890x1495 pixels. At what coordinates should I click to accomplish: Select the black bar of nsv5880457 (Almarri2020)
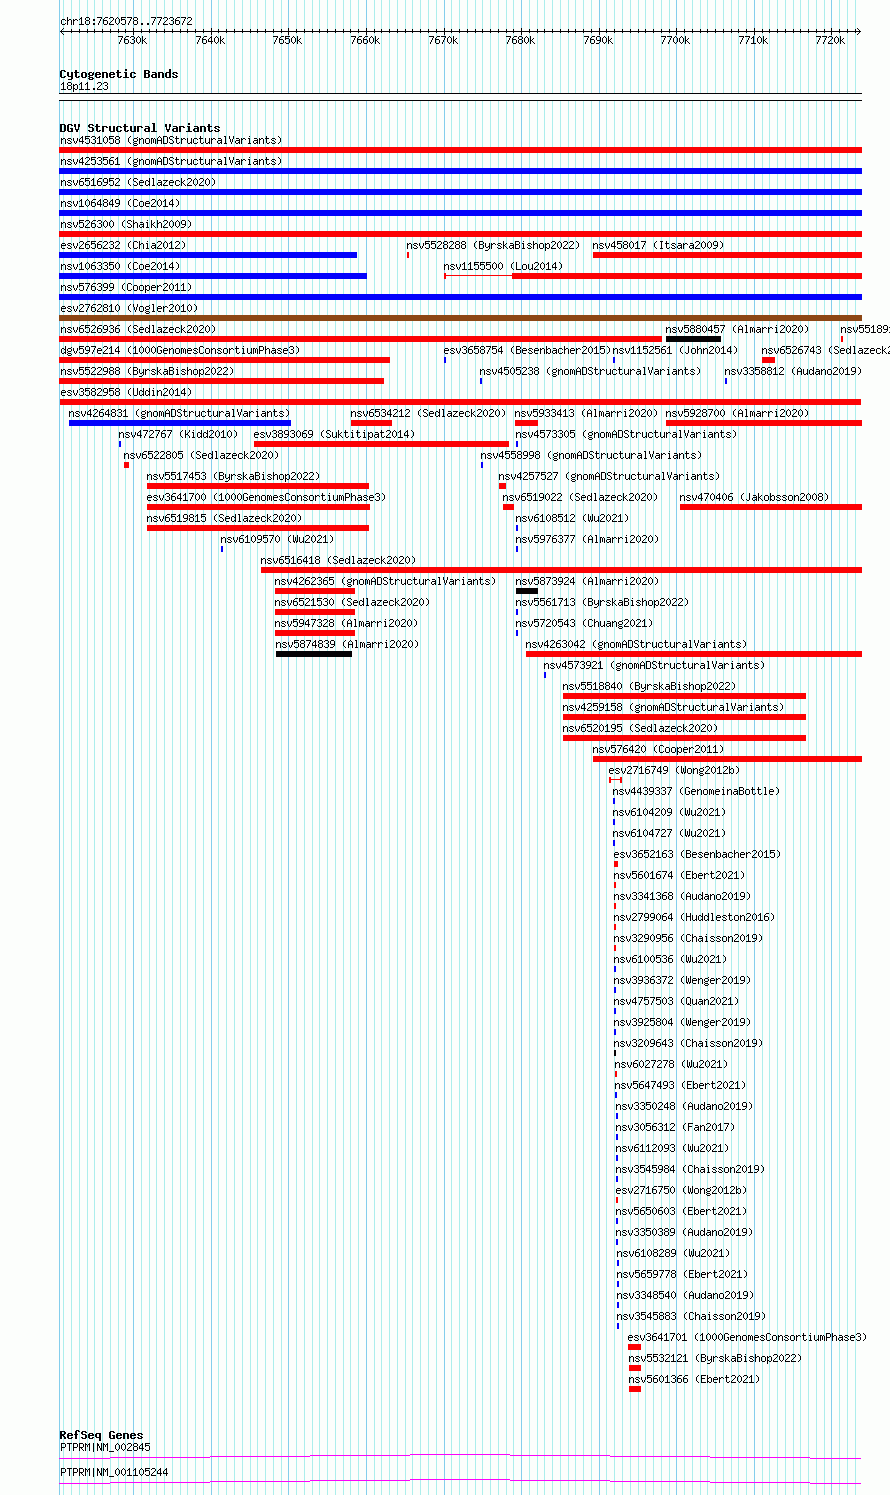(x=693, y=339)
